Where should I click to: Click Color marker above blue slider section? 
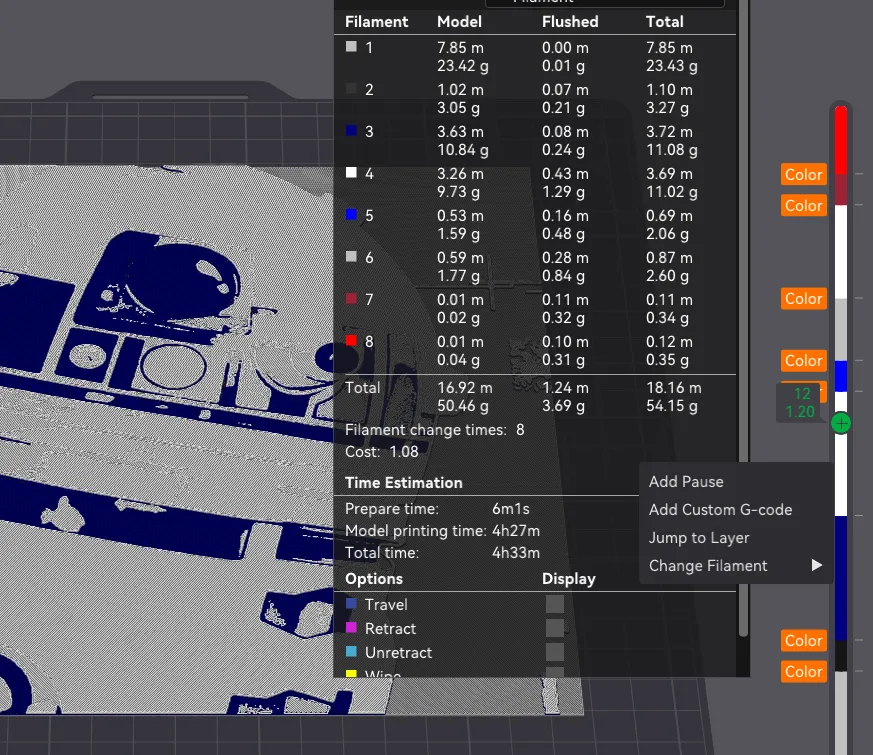(803, 360)
